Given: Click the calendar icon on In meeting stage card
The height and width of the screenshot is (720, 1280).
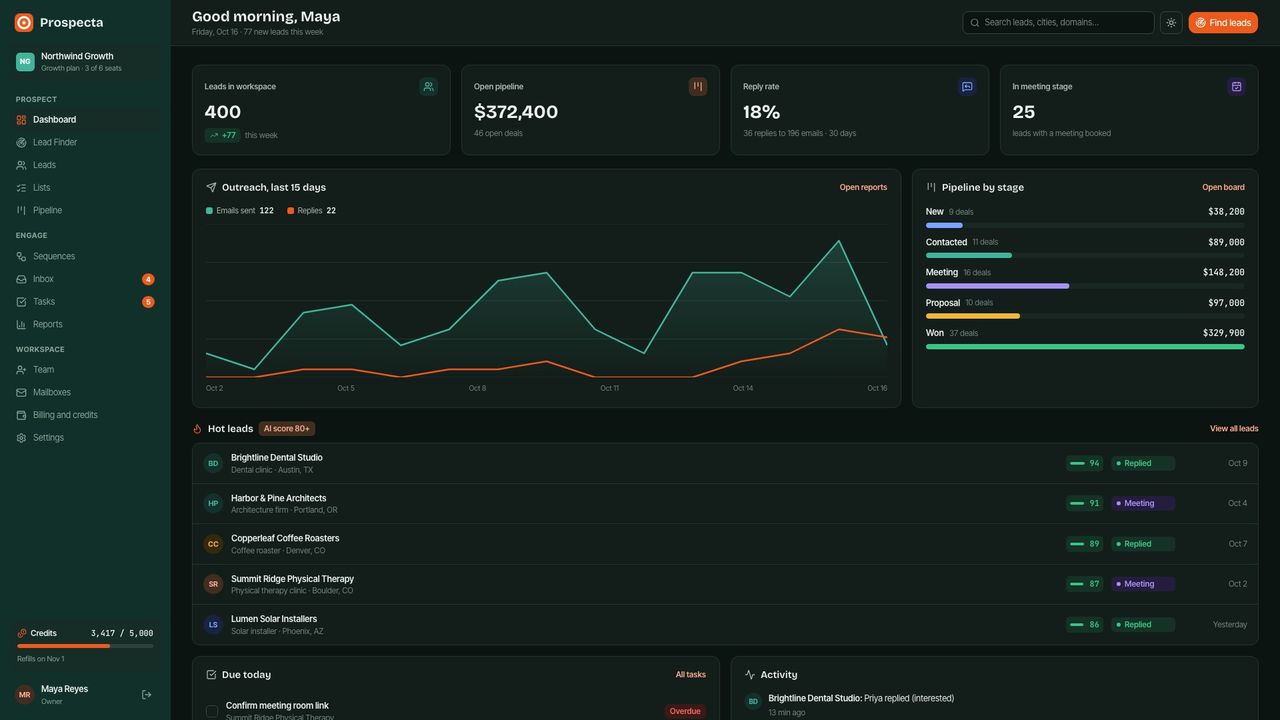Looking at the screenshot, I should pos(1236,87).
